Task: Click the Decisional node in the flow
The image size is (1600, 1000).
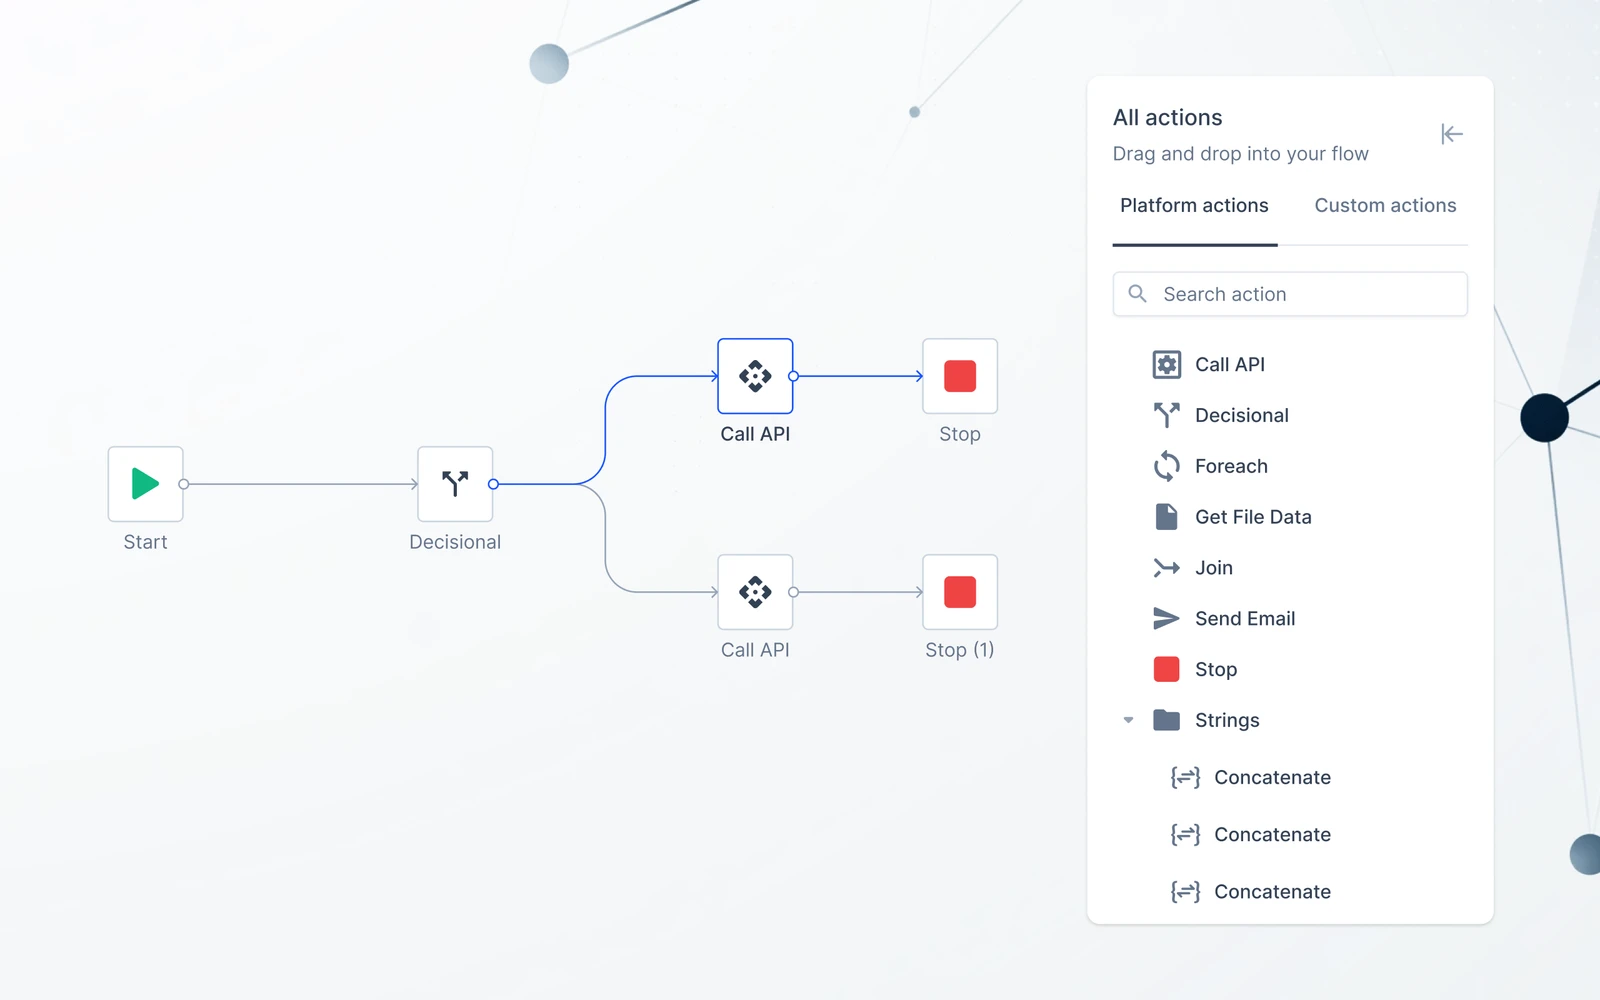Action: tap(455, 484)
